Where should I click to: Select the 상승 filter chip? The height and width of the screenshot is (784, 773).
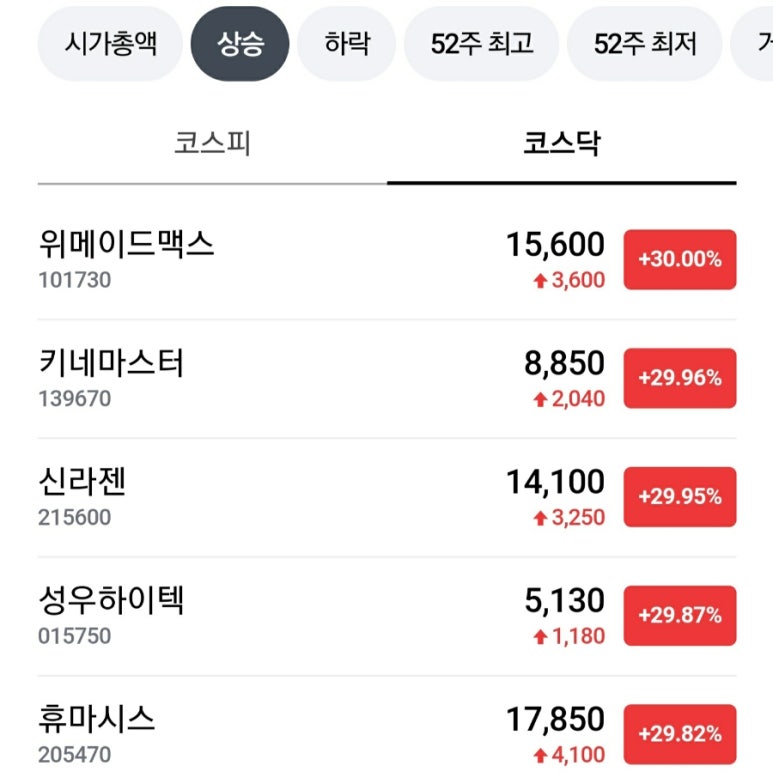pos(240,44)
